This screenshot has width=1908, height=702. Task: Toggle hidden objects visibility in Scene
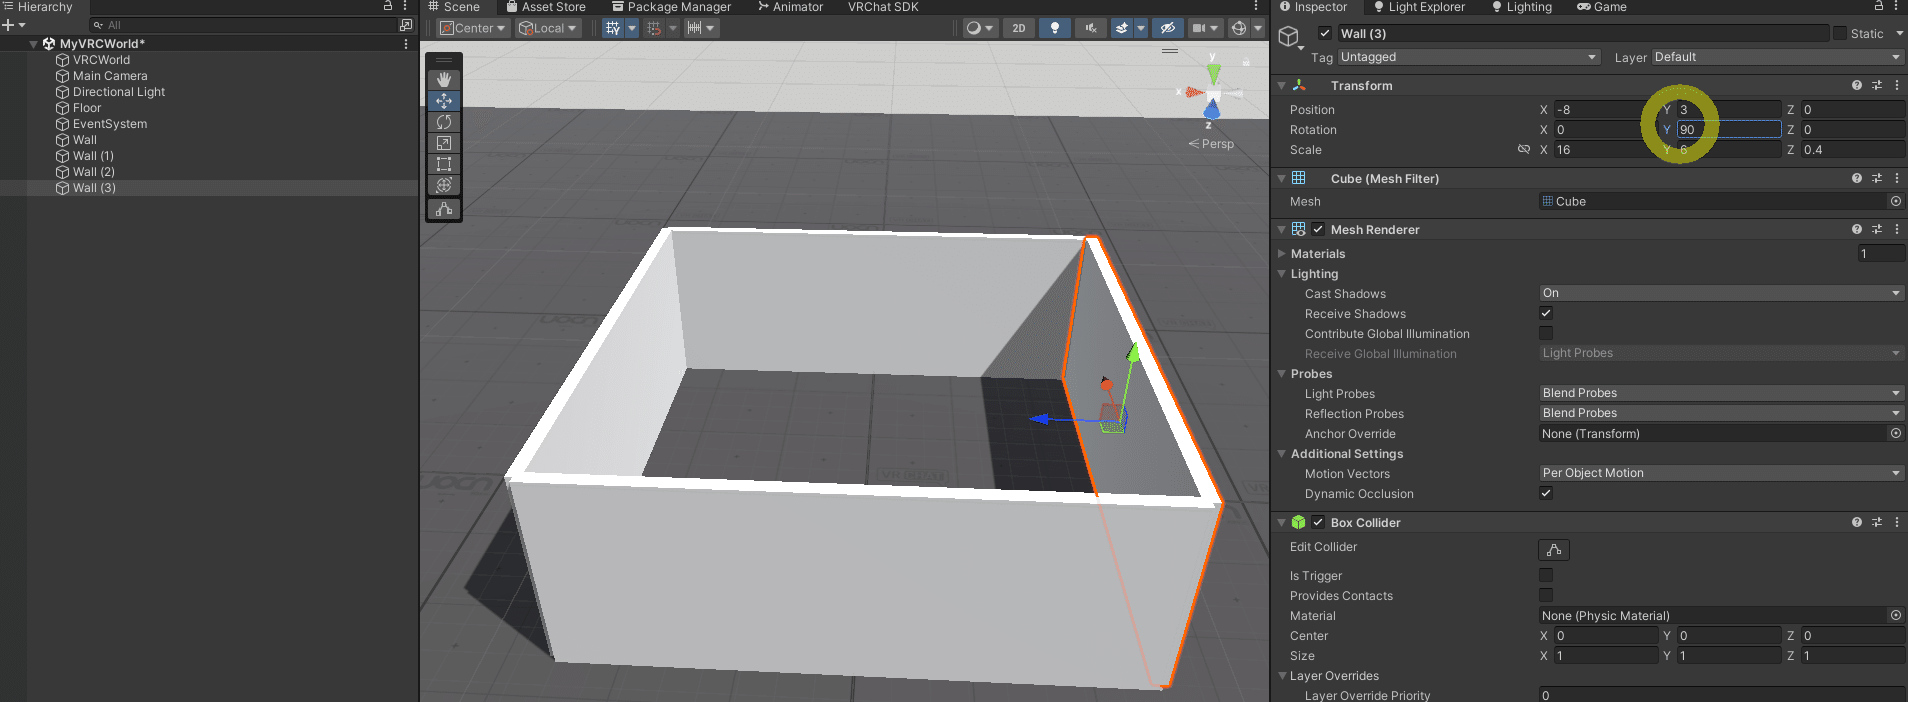1167,28
